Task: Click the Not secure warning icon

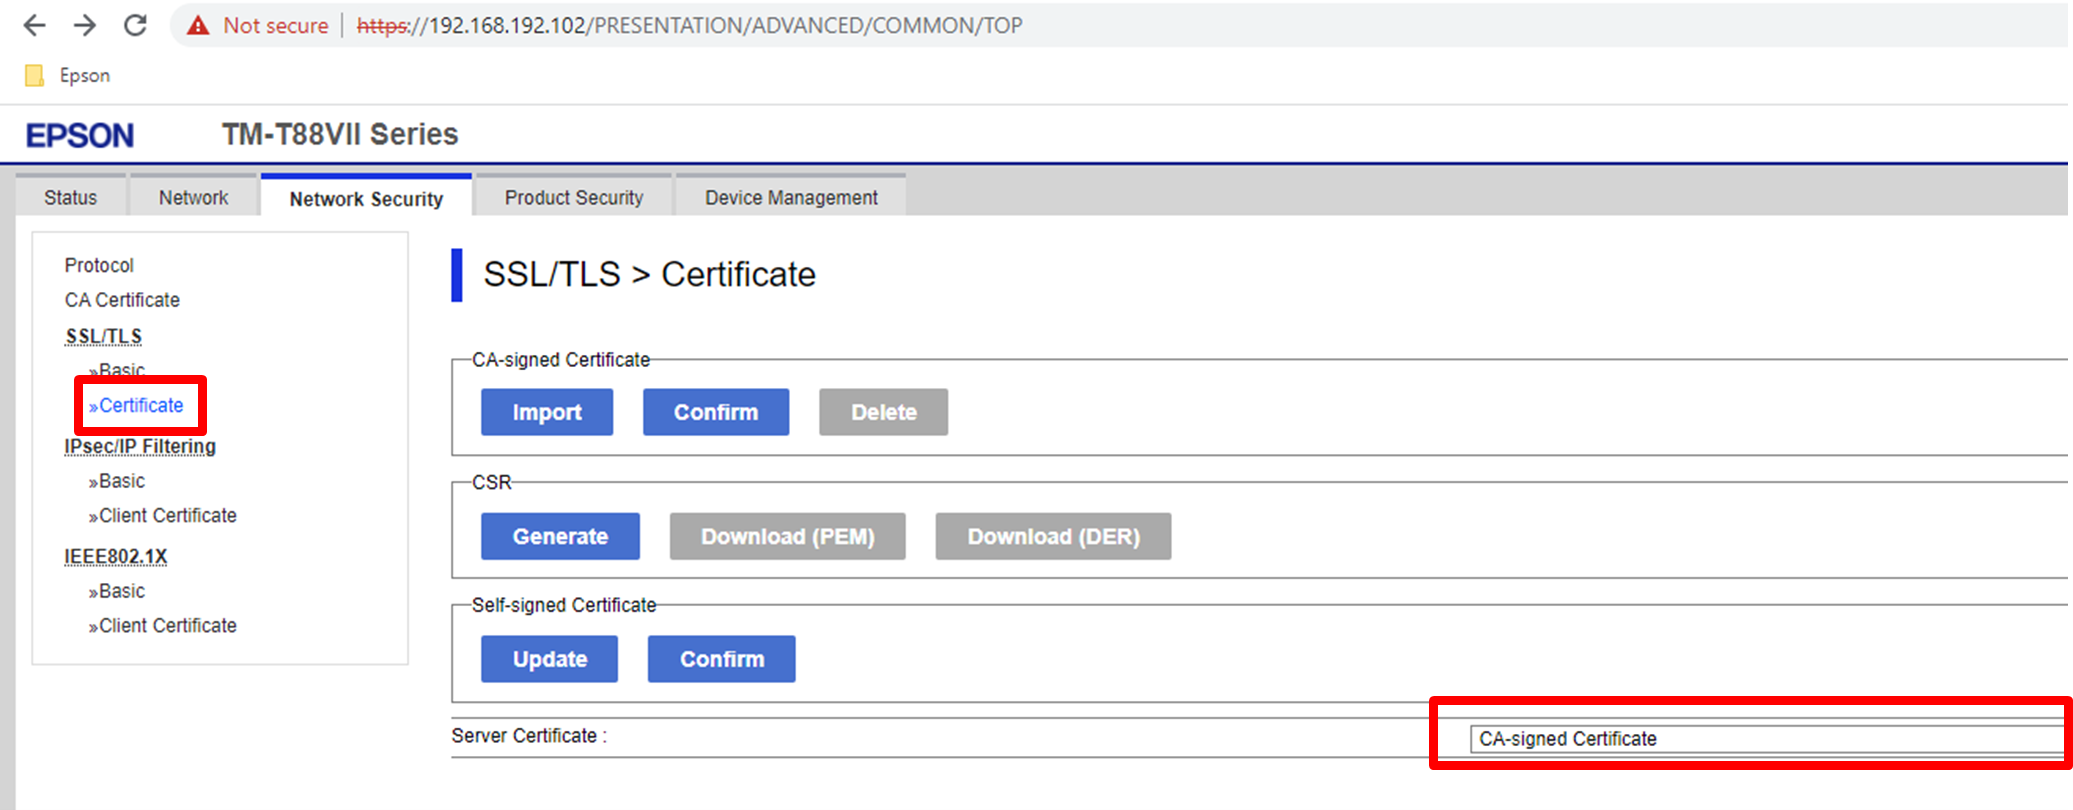Action: (x=199, y=25)
